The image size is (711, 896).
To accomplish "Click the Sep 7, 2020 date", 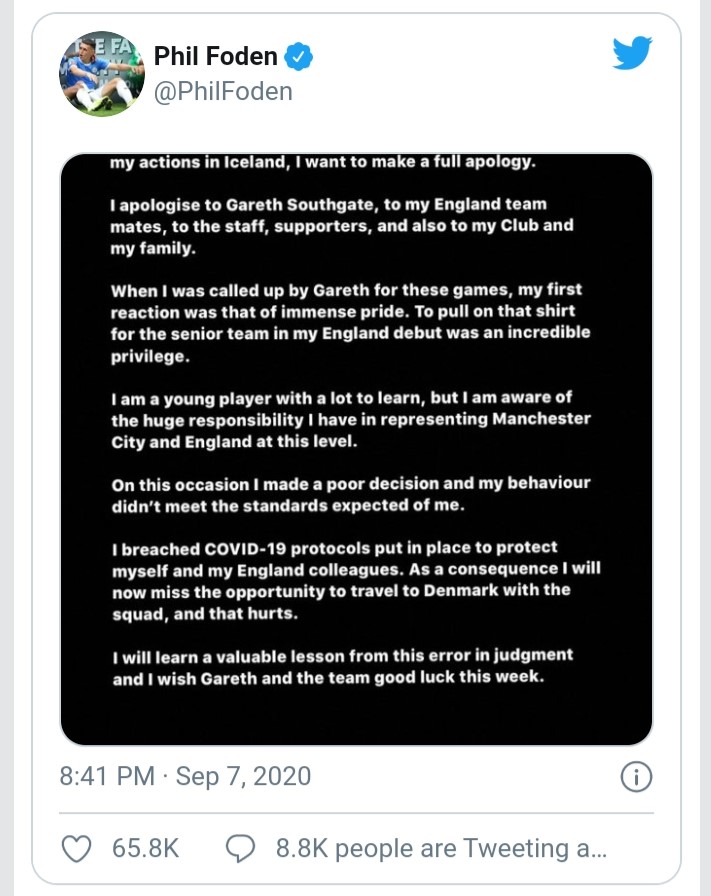I will pos(243,776).
